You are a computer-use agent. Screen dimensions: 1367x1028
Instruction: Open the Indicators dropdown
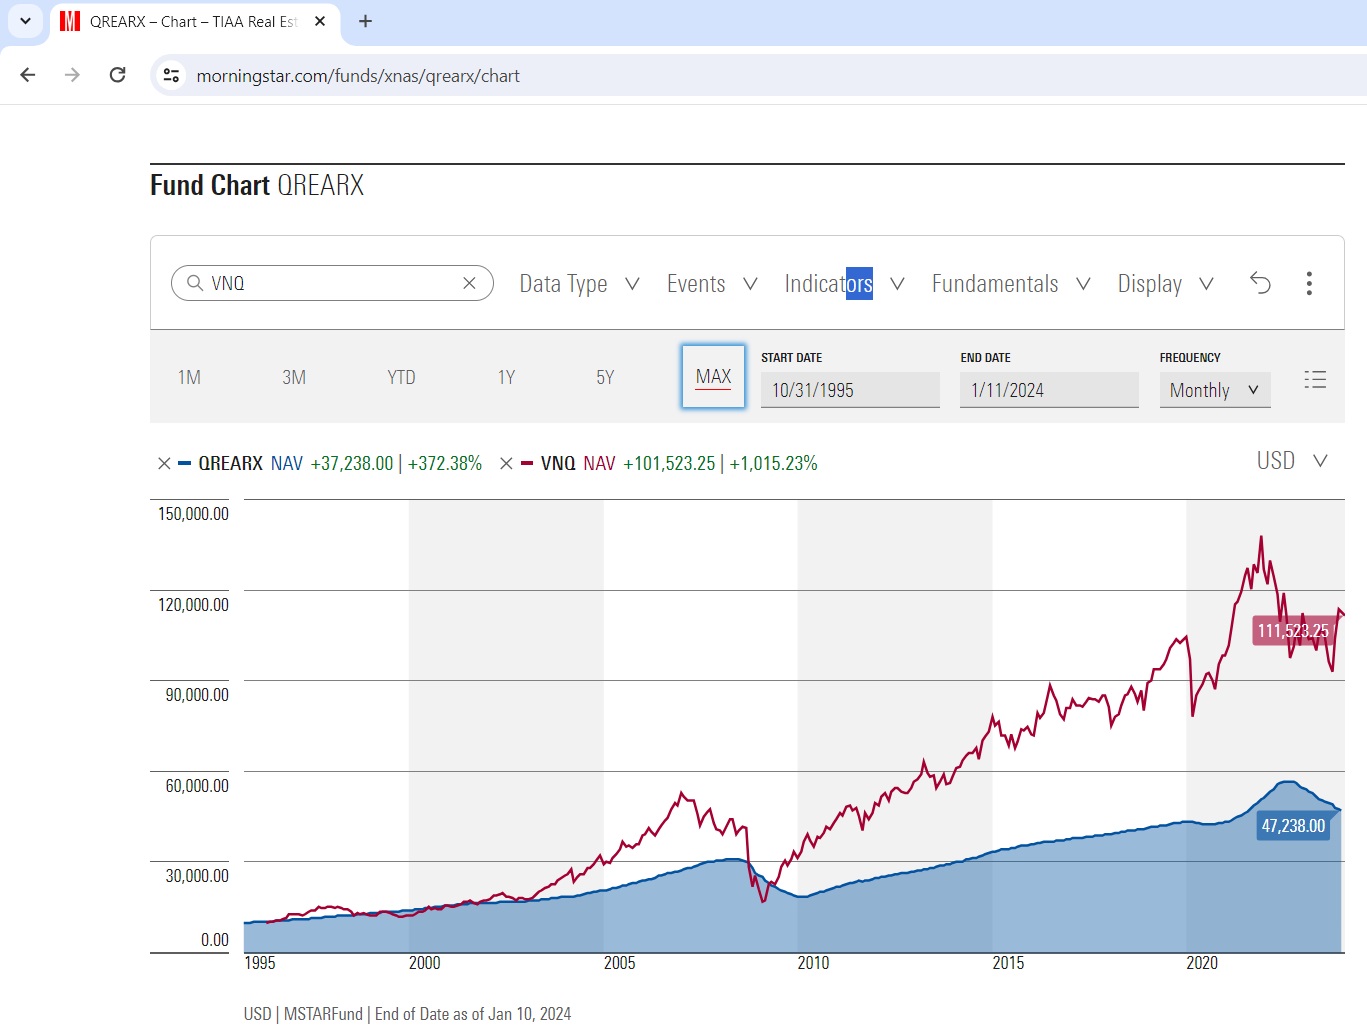tap(845, 284)
